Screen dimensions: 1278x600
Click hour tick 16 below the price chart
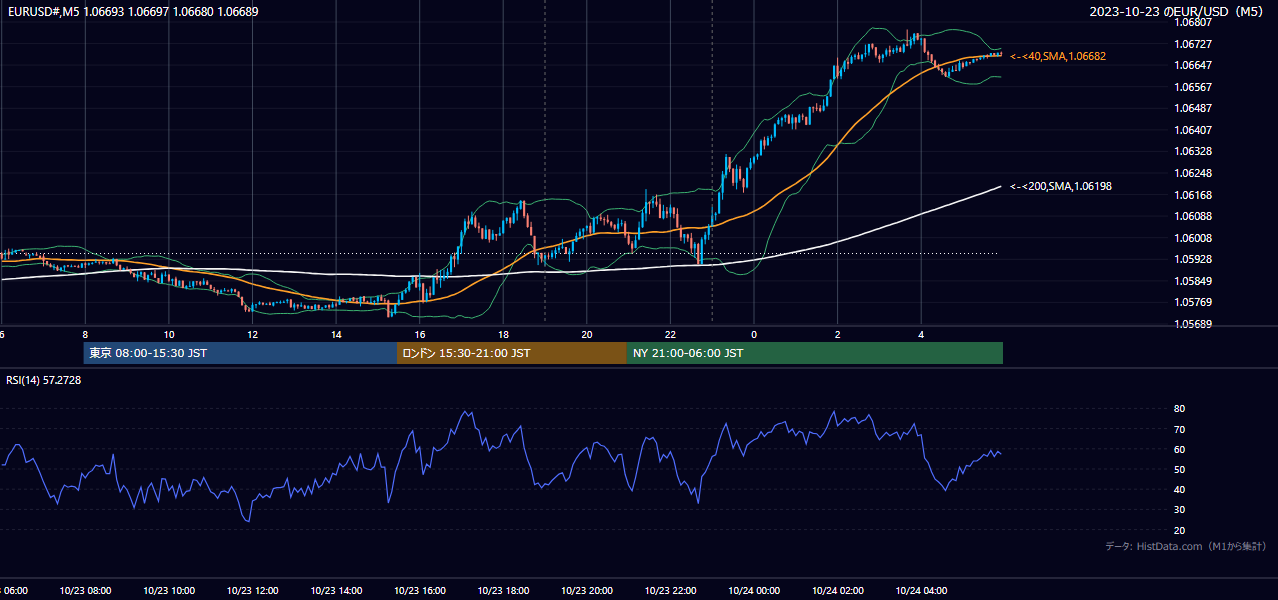point(420,334)
